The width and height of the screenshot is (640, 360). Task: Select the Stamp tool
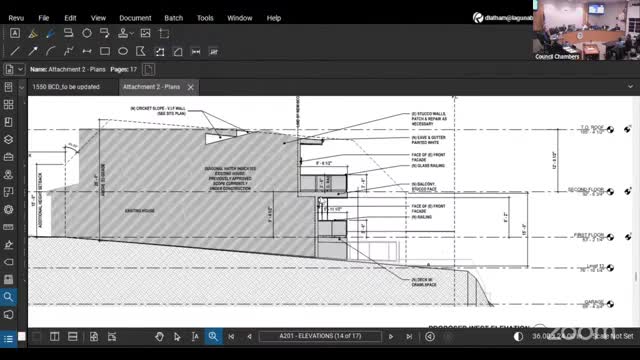(122, 33)
